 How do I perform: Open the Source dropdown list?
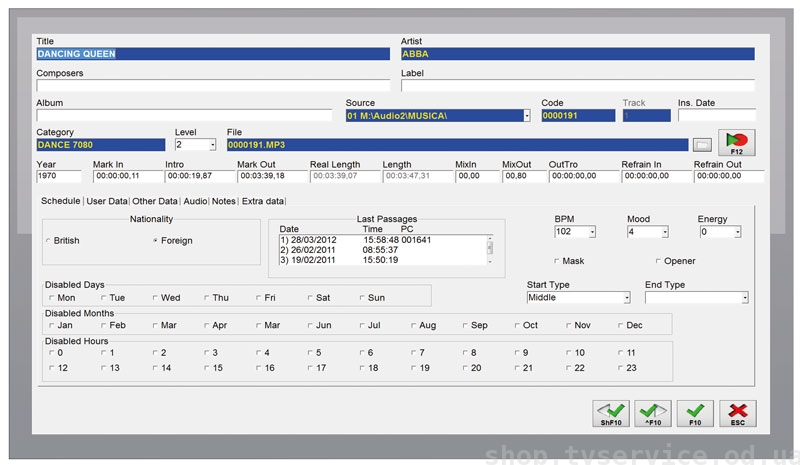pyautogui.click(x=527, y=116)
